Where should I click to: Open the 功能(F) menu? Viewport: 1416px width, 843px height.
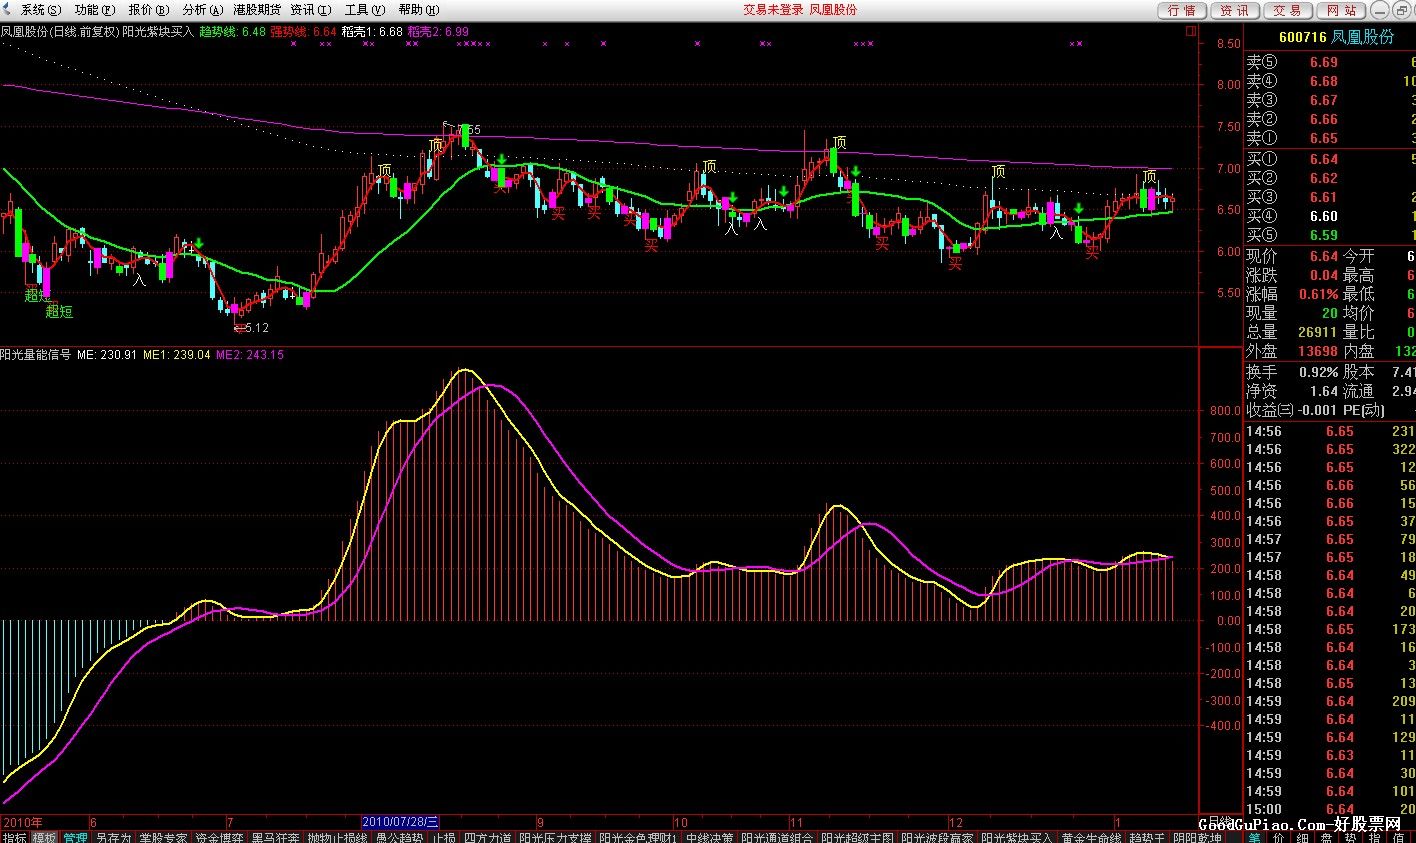coord(95,9)
